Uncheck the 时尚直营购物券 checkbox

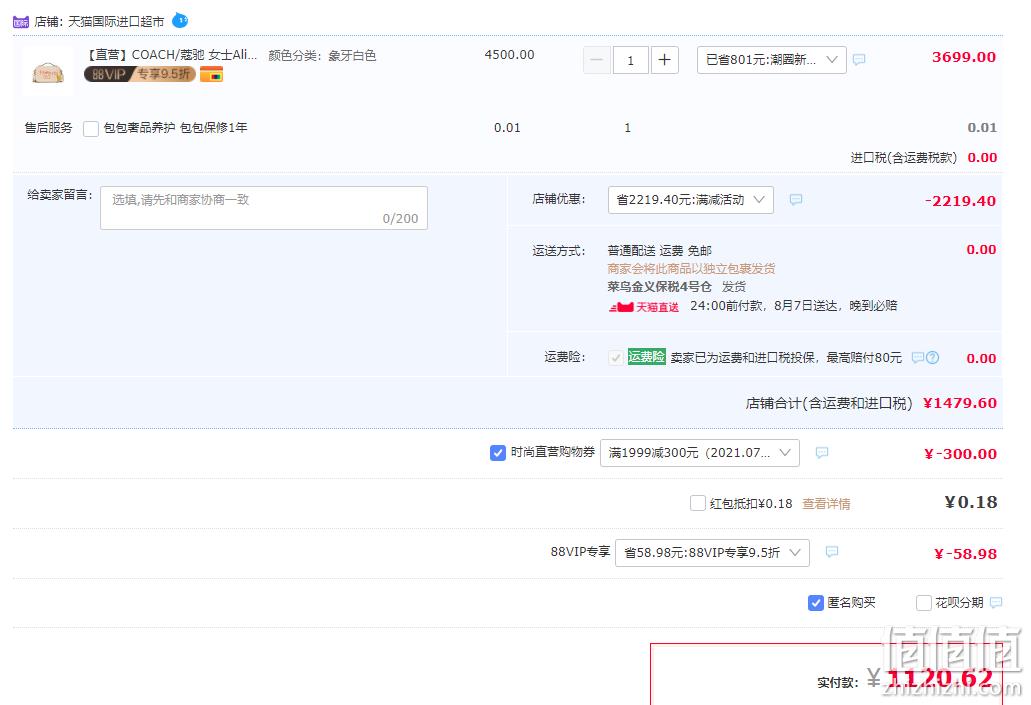pos(498,452)
